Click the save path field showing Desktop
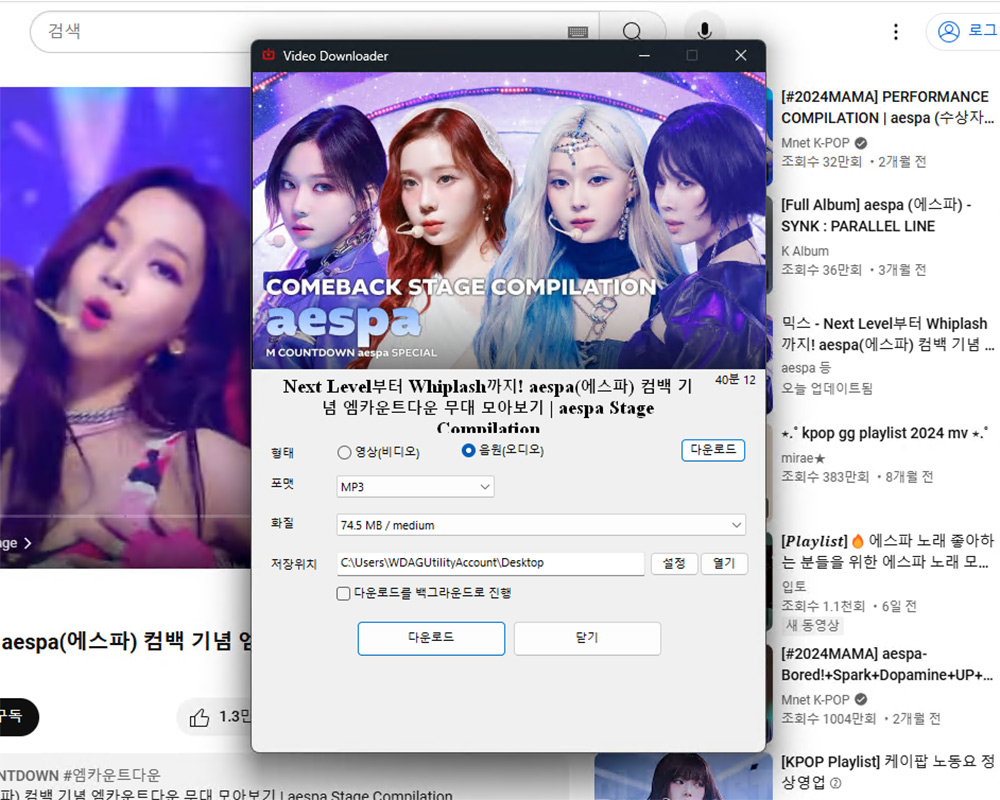This screenshot has height=800, width=1000. pos(490,563)
